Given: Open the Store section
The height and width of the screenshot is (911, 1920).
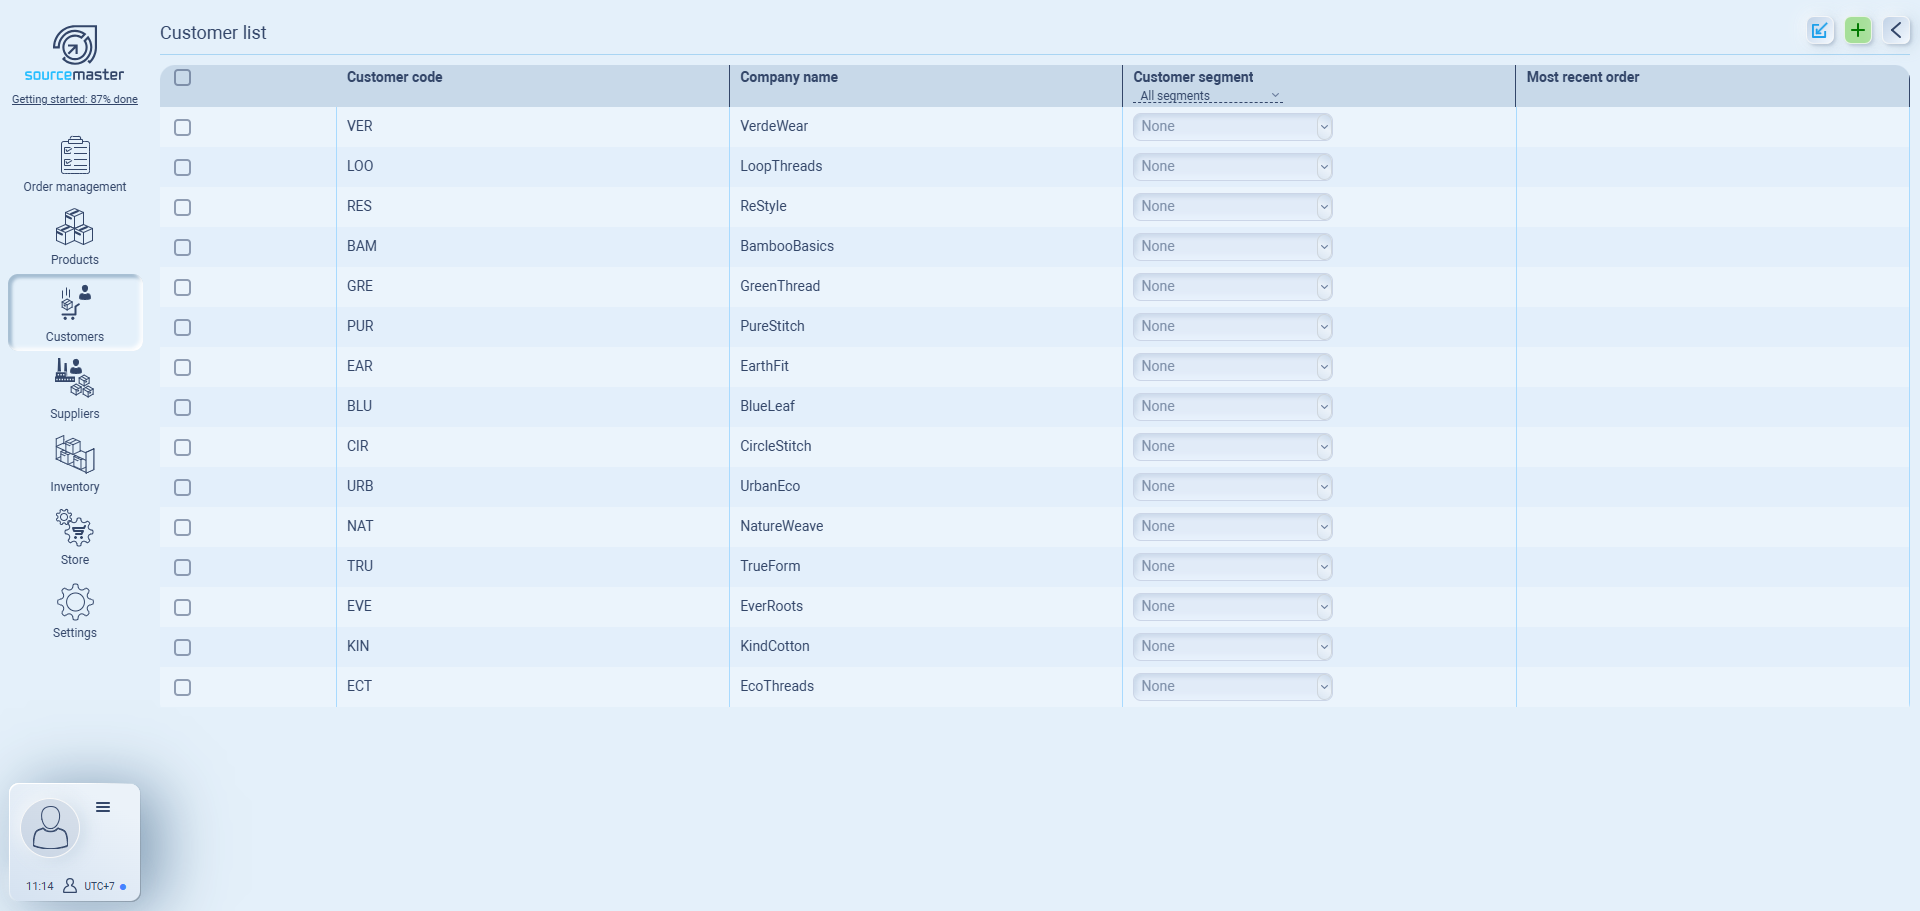Looking at the screenshot, I should pyautogui.click(x=75, y=537).
